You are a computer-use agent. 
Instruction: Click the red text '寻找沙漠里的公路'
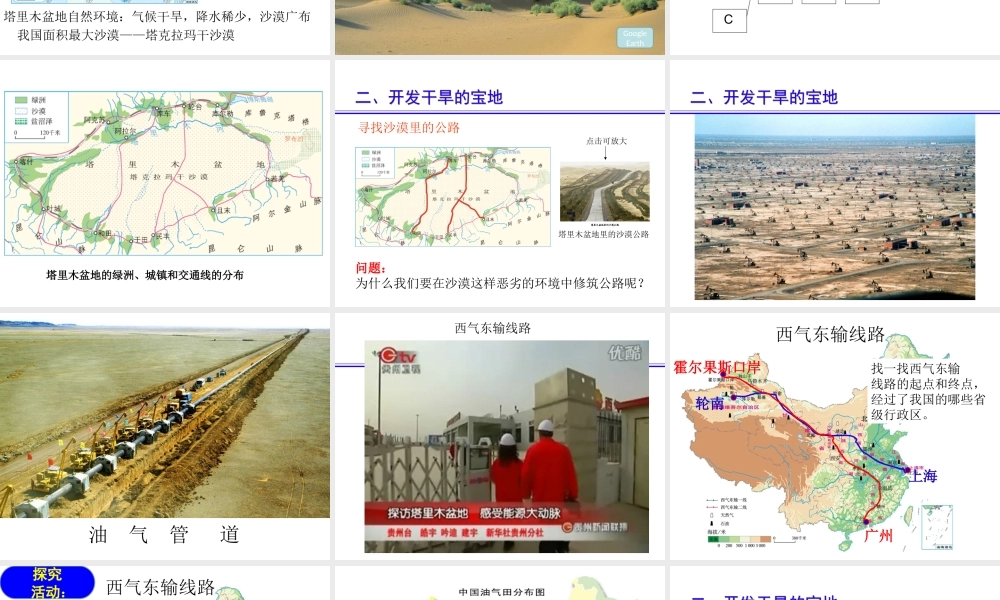click(409, 128)
